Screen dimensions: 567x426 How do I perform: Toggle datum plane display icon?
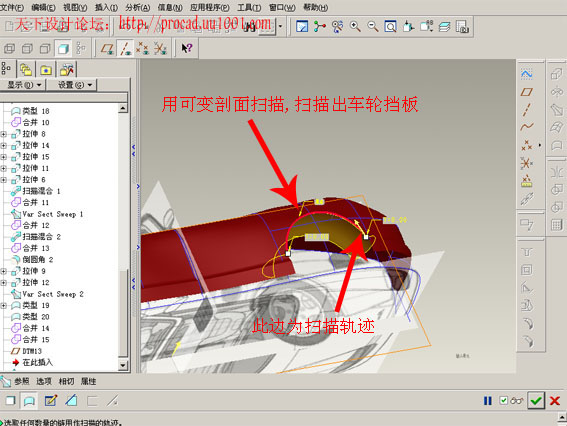(x=107, y=48)
